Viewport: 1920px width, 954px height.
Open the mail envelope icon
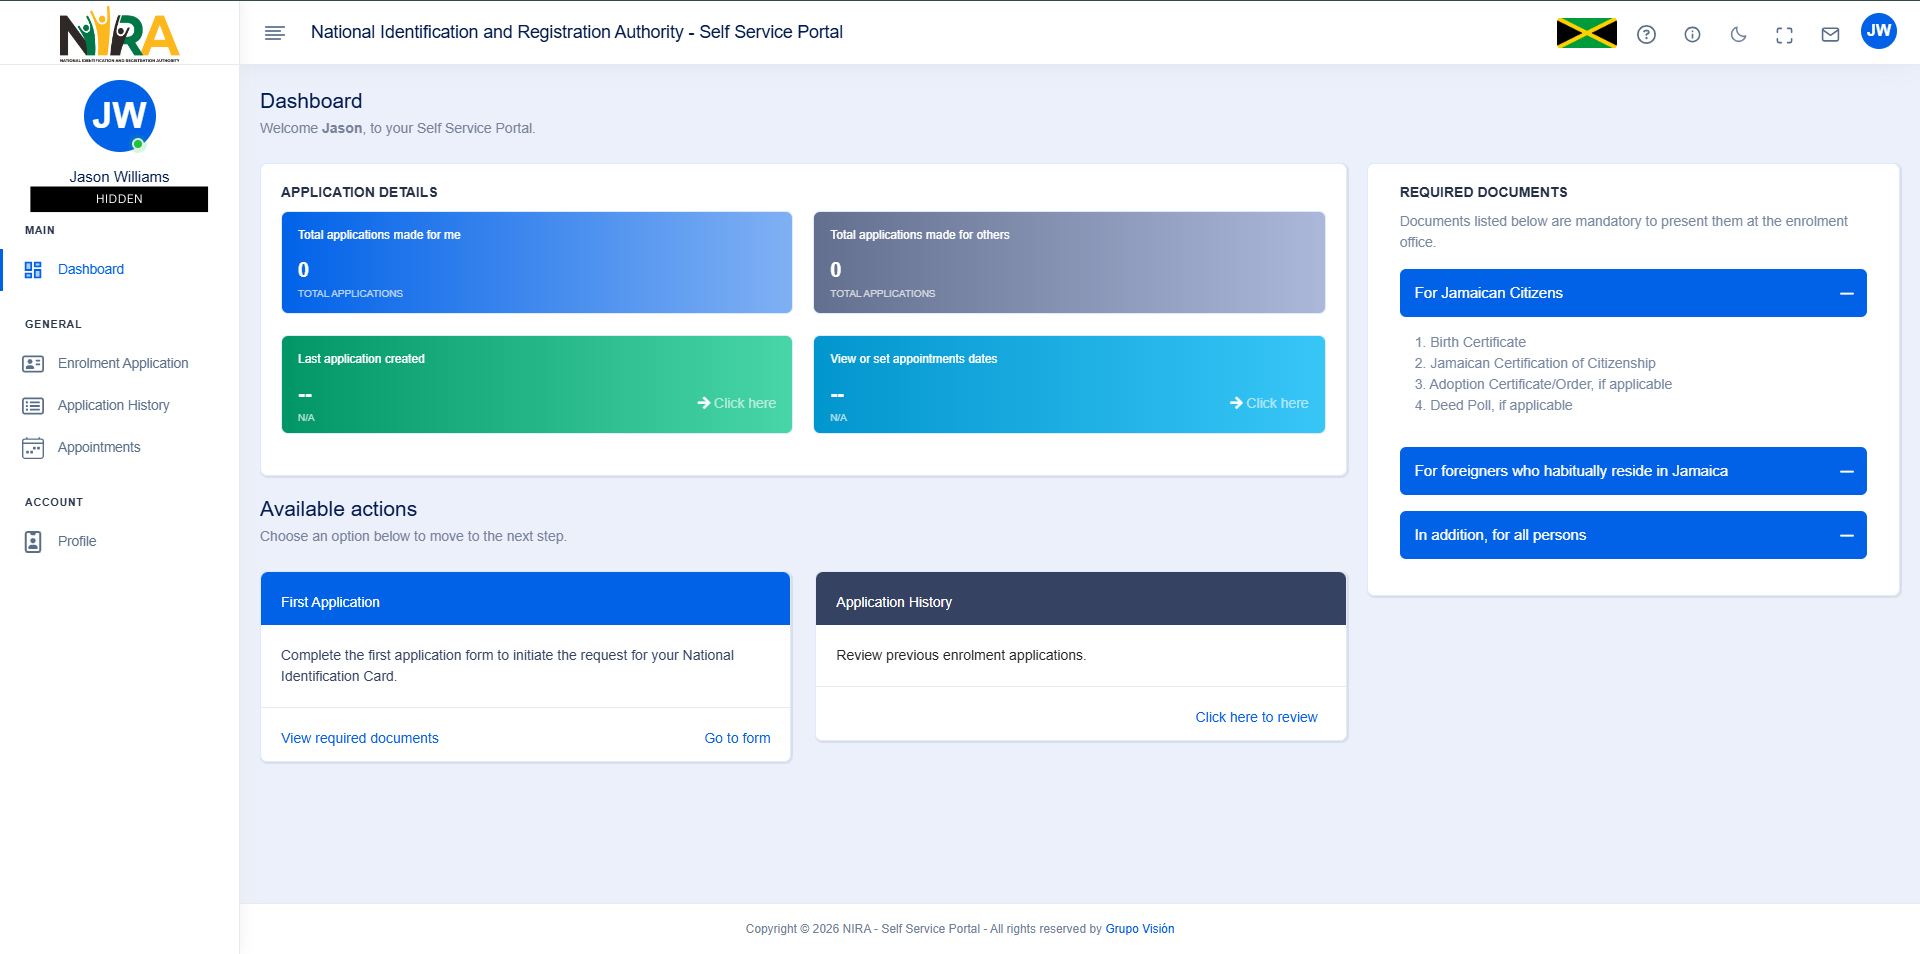tap(1830, 35)
